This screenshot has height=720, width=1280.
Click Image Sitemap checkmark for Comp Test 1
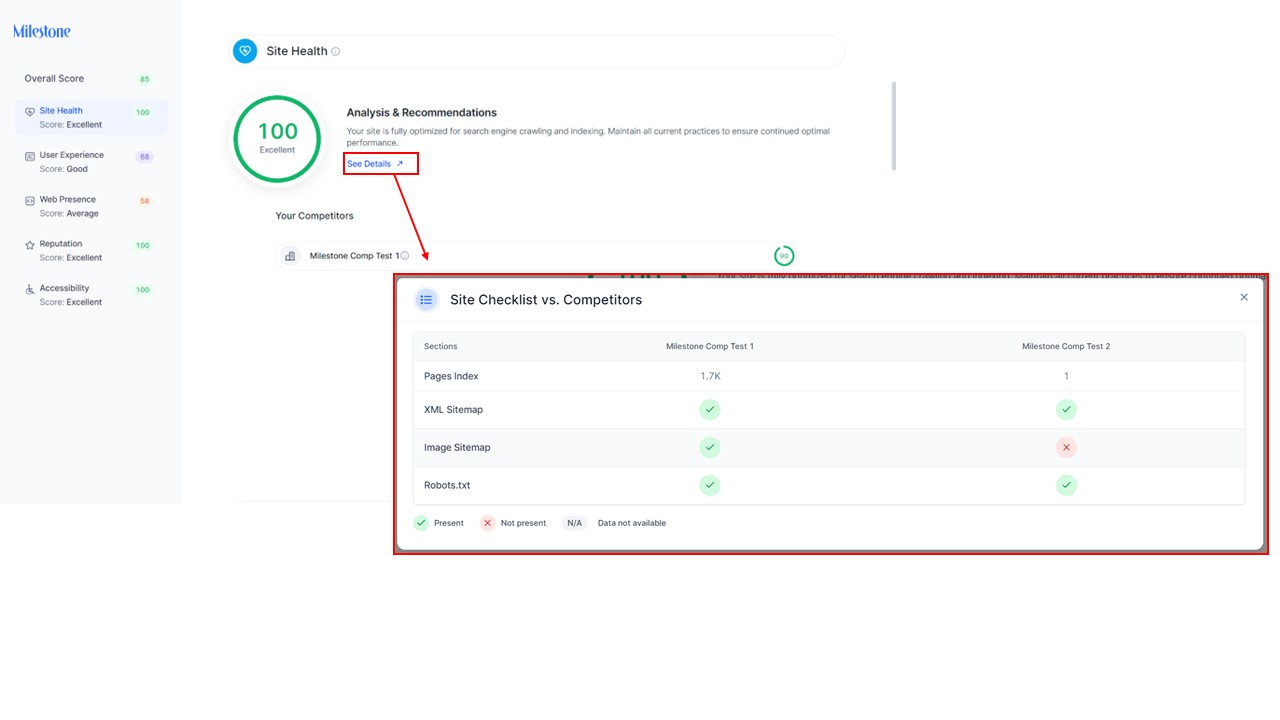click(x=710, y=447)
